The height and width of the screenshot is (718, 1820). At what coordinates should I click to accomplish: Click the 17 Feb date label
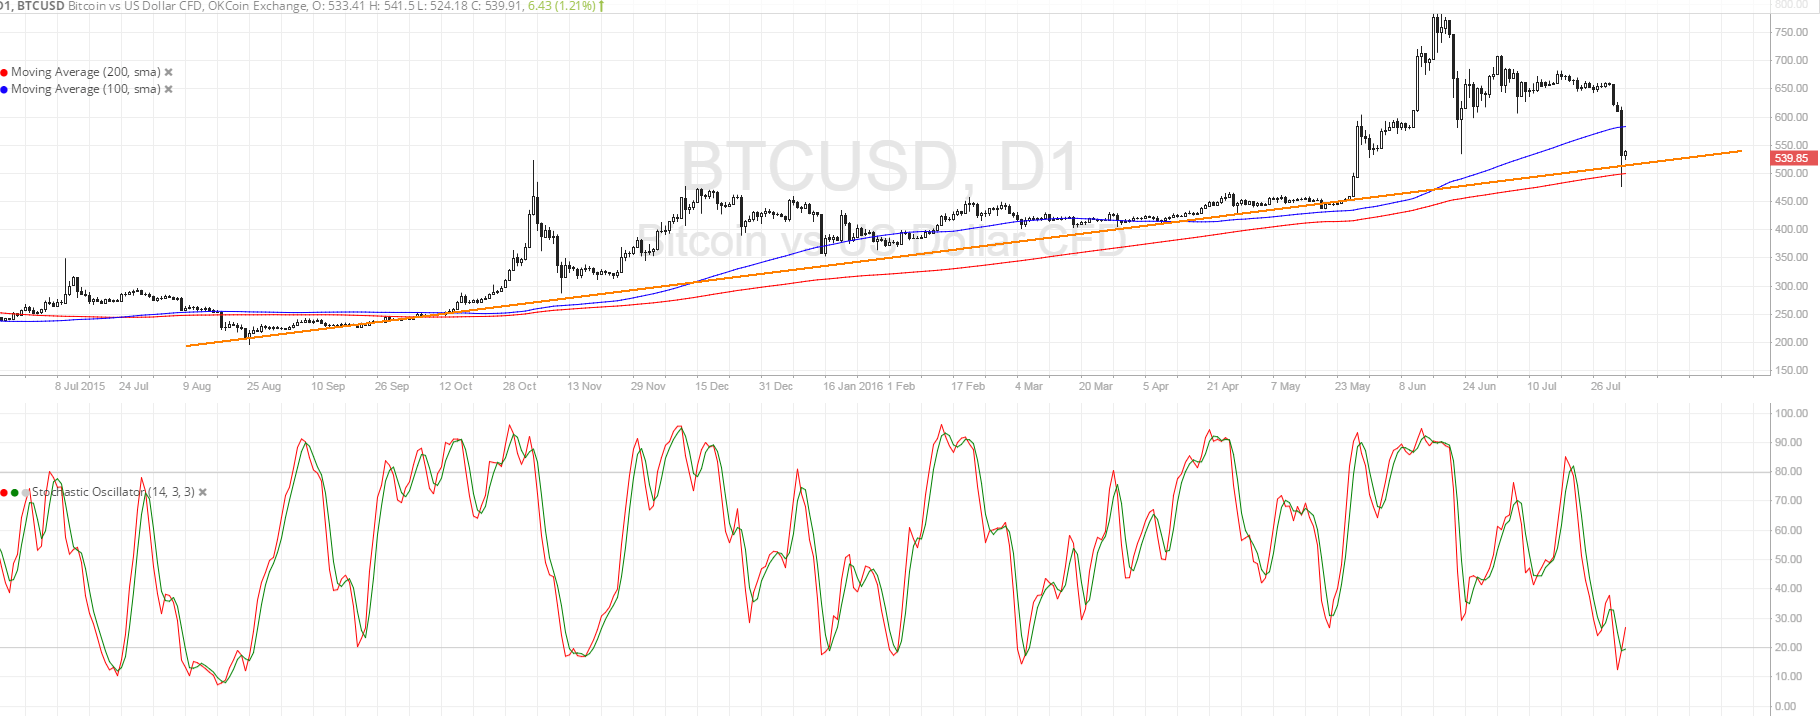click(968, 386)
